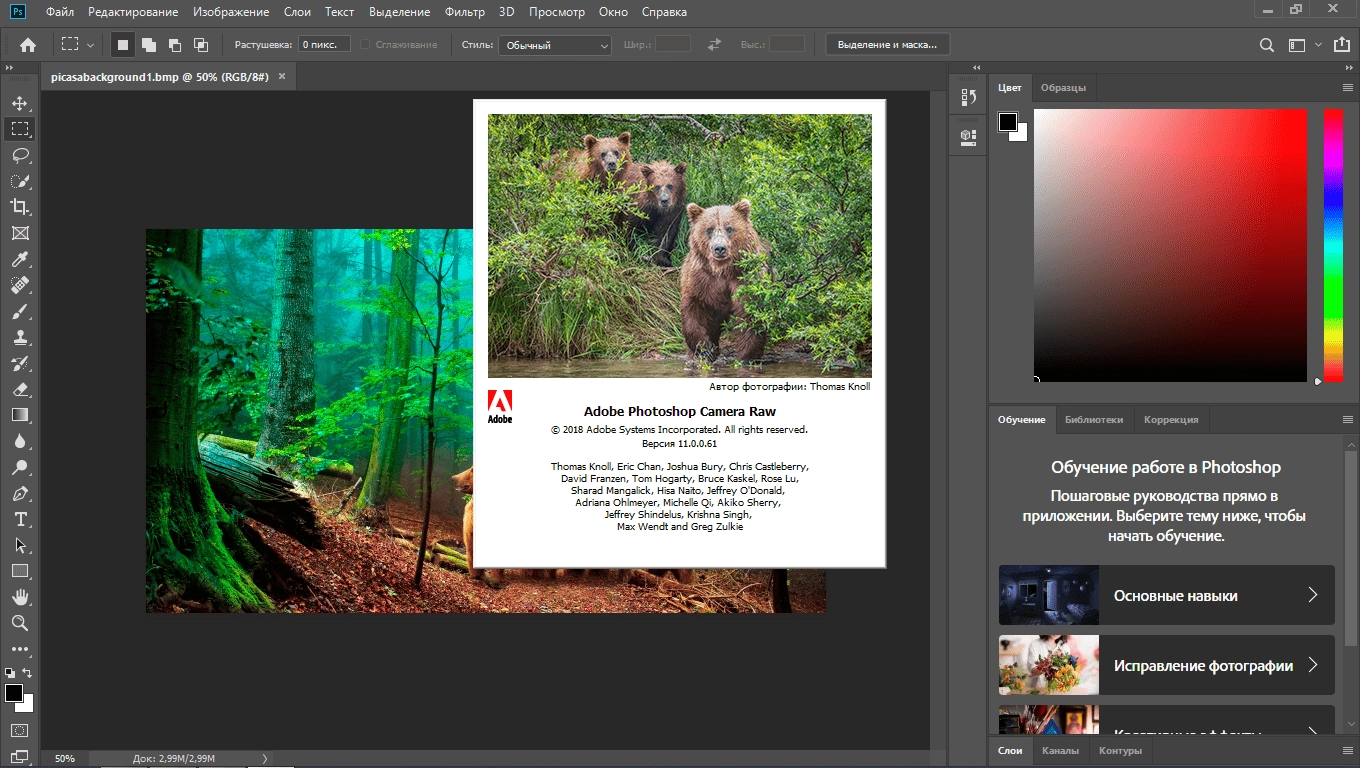Click the Home icon in options bar
The height and width of the screenshot is (768, 1360).
(28, 45)
